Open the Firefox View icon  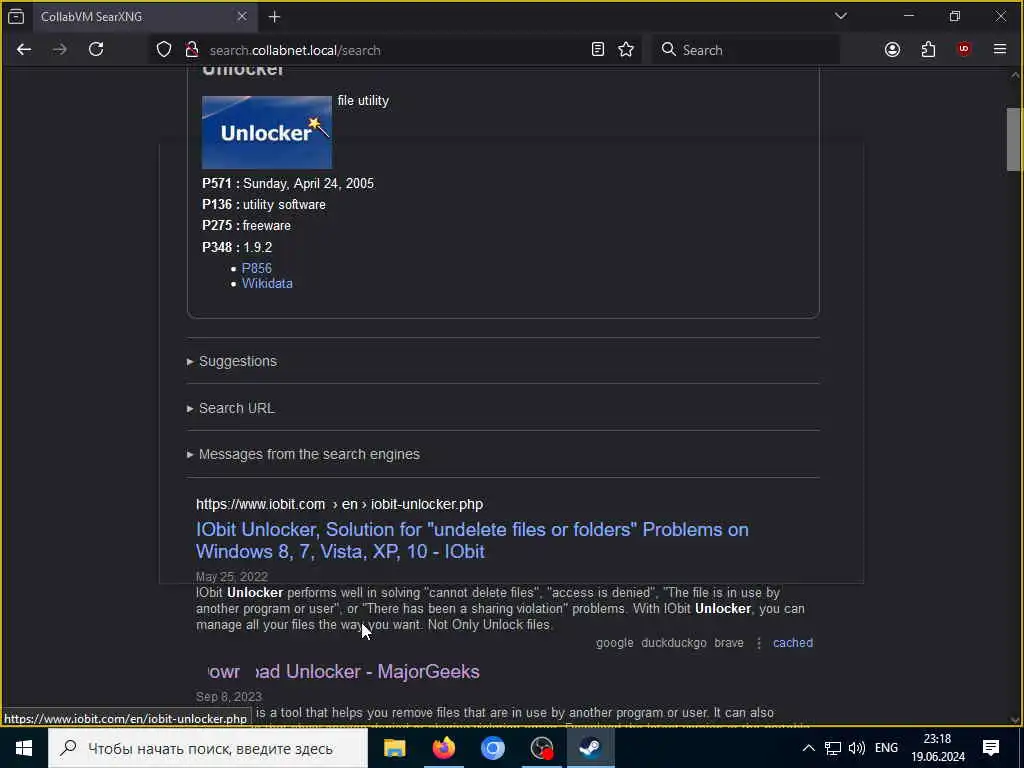pos(16,17)
